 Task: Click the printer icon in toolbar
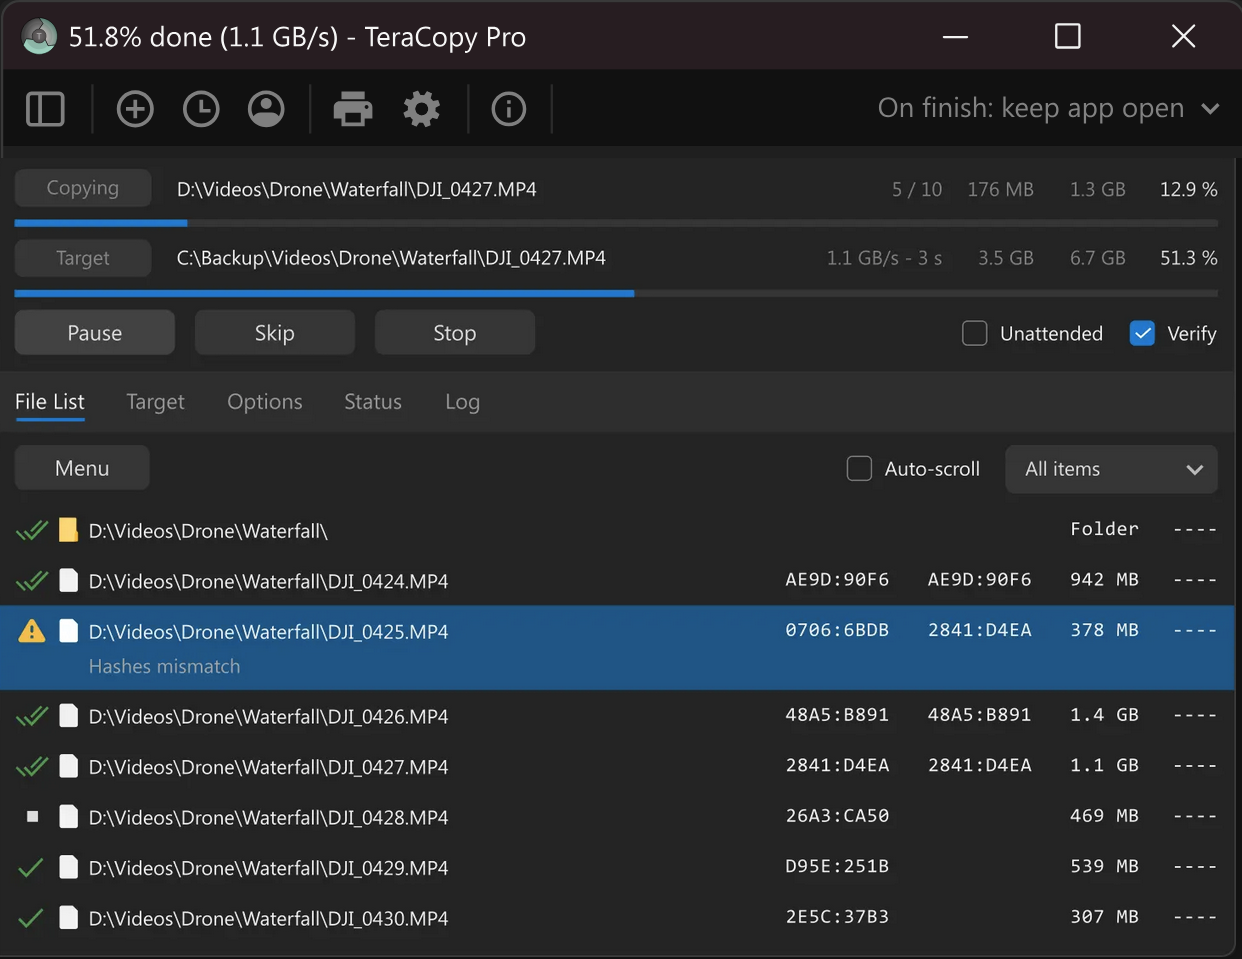pos(352,109)
